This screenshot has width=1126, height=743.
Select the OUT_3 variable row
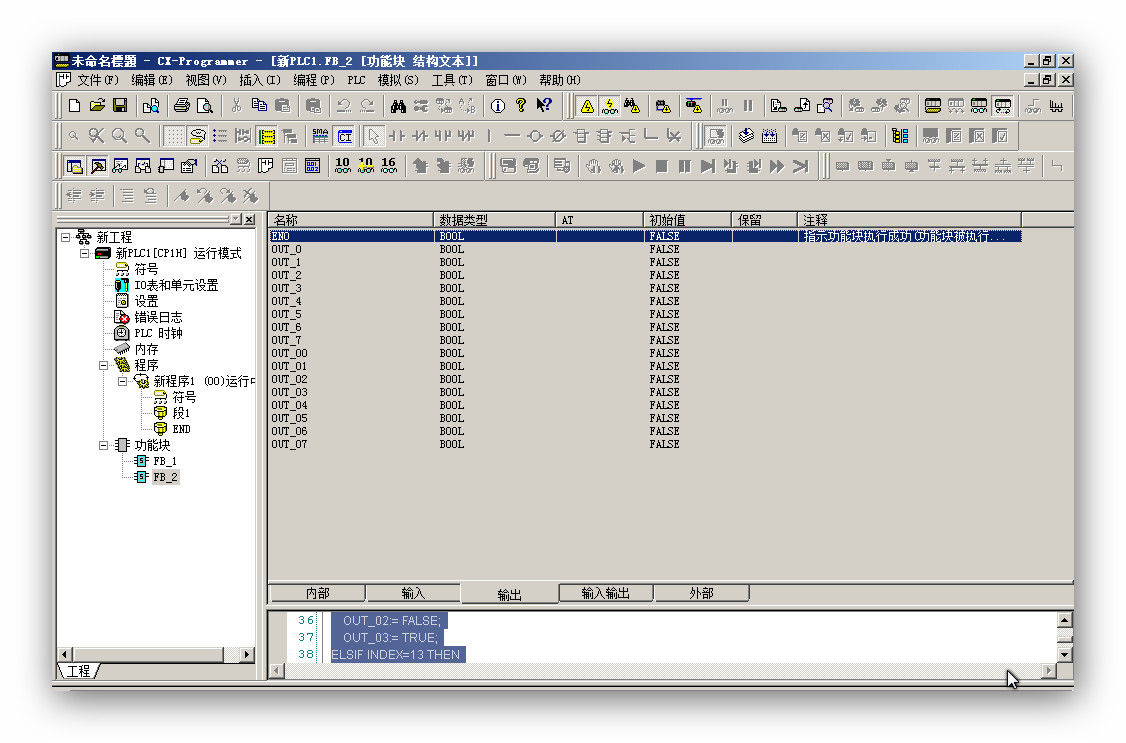[x=287, y=288]
